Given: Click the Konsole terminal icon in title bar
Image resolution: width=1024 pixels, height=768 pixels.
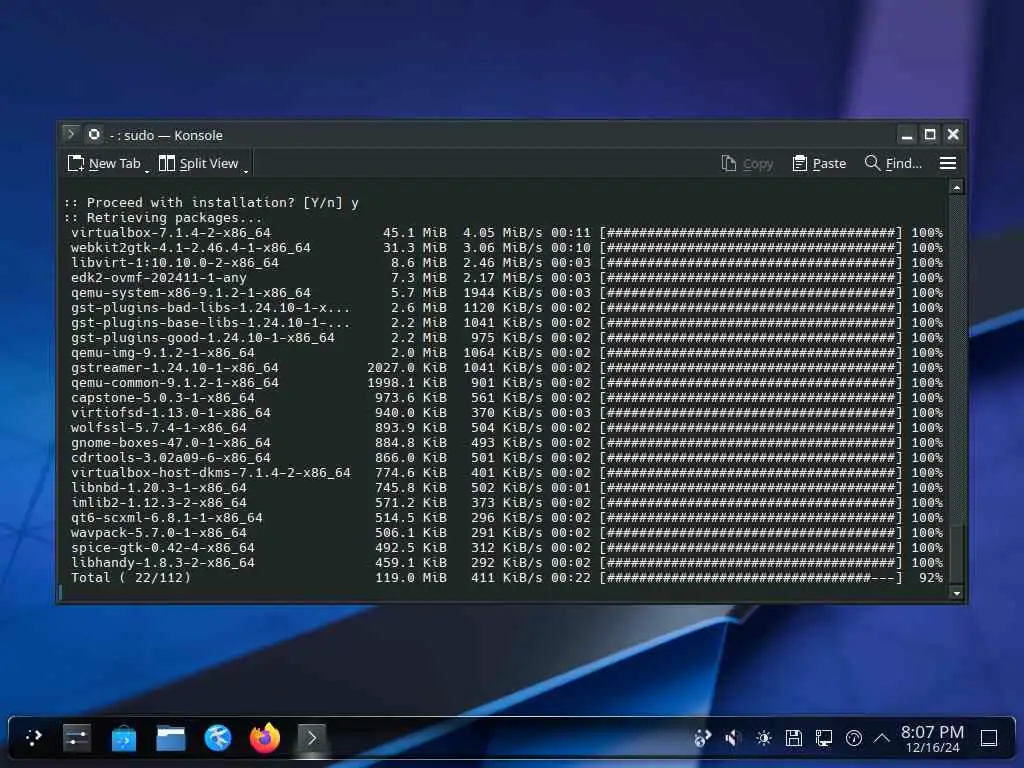Looking at the screenshot, I should [x=71, y=135].
